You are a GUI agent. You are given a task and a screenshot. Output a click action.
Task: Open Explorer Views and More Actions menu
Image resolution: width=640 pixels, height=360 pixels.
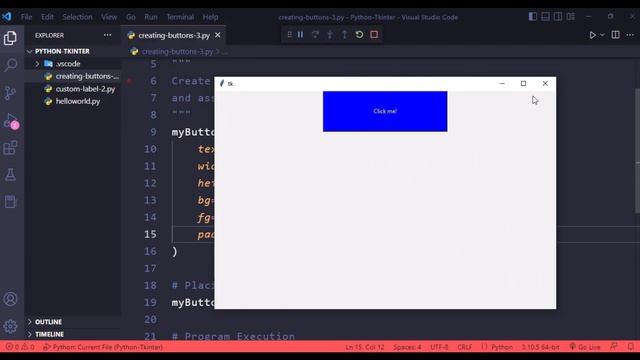107,35
